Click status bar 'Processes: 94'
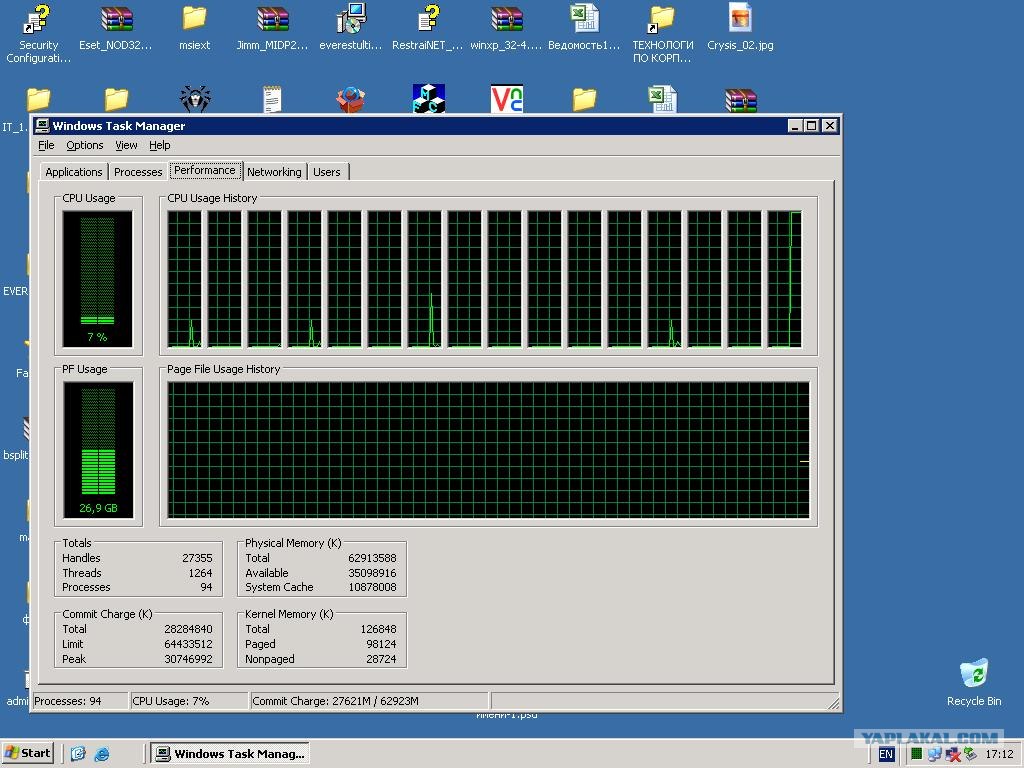The width and height of the screenshot is (1024, 768). (x=80, y=701)
